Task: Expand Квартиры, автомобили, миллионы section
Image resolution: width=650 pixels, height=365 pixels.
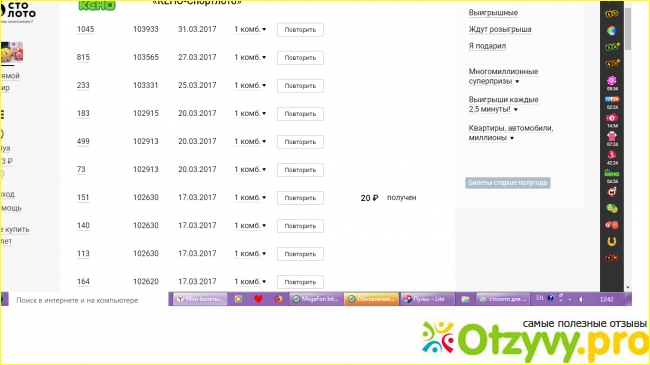Action: [511, 133]
